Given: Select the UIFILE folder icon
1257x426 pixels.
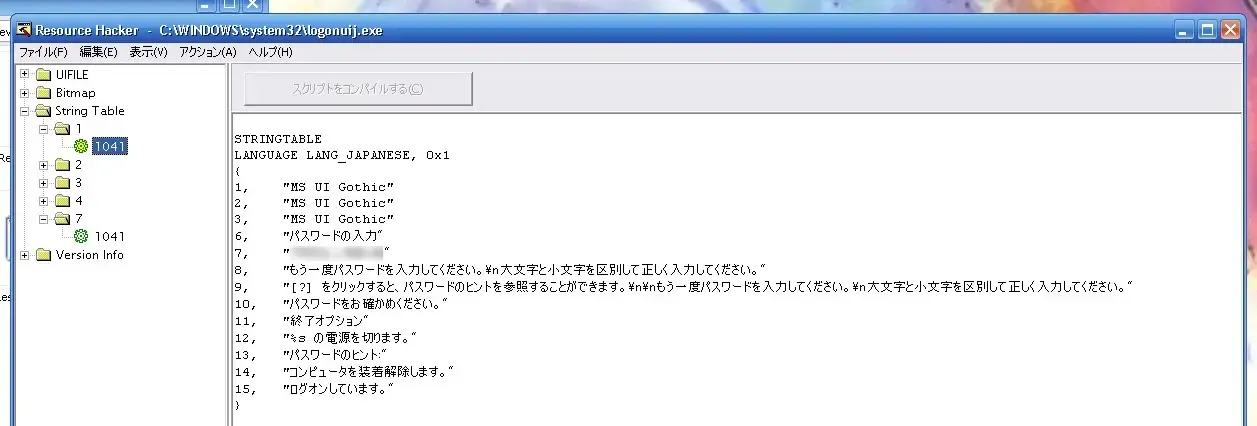Looking at the screenshot, I should [43, 75].
